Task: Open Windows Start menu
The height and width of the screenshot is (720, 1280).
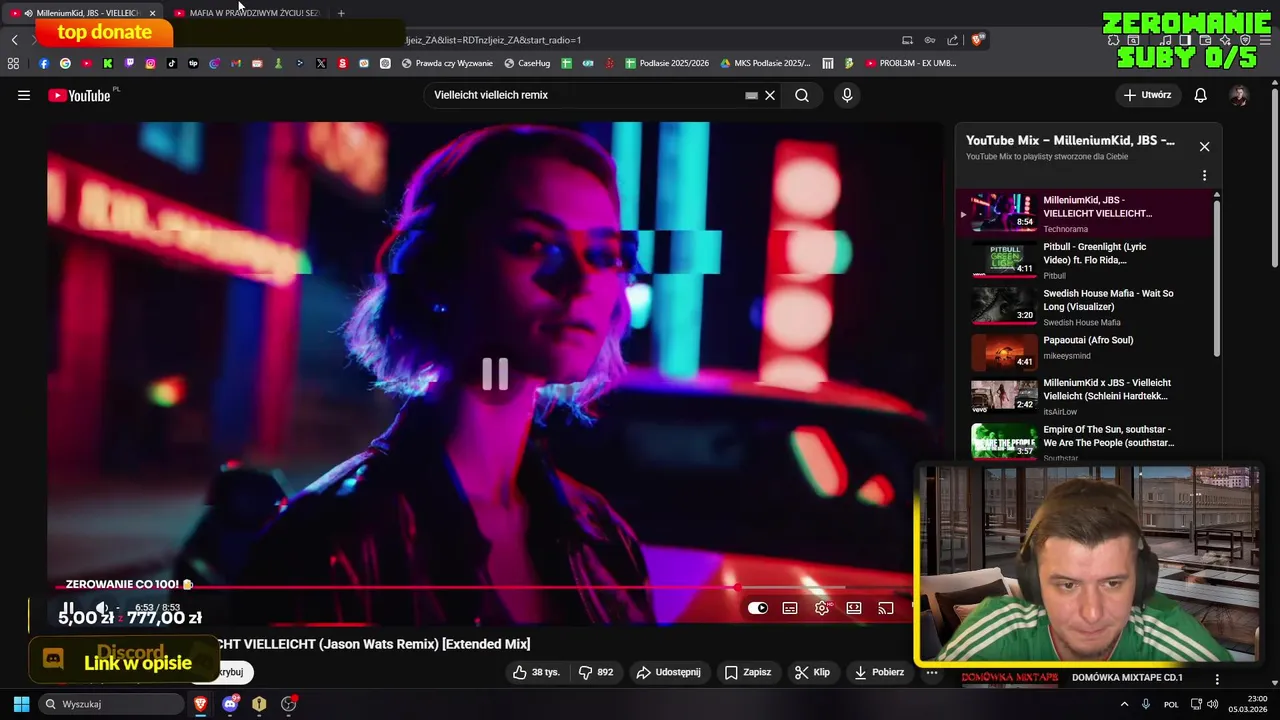Action: coord(21,704)
